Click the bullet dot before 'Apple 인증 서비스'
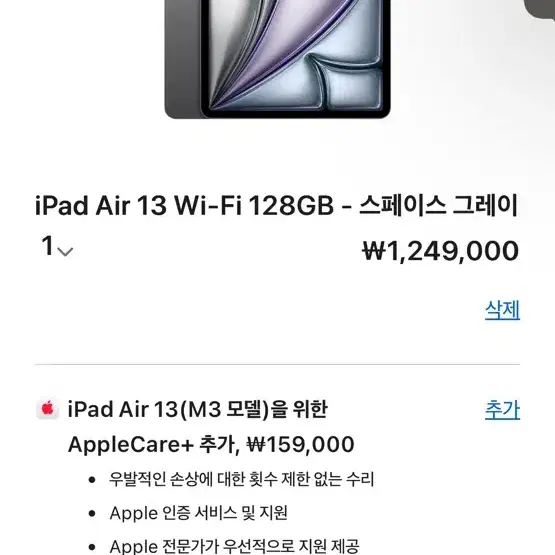This screenshot has height=555, width=555. point(92,514)
